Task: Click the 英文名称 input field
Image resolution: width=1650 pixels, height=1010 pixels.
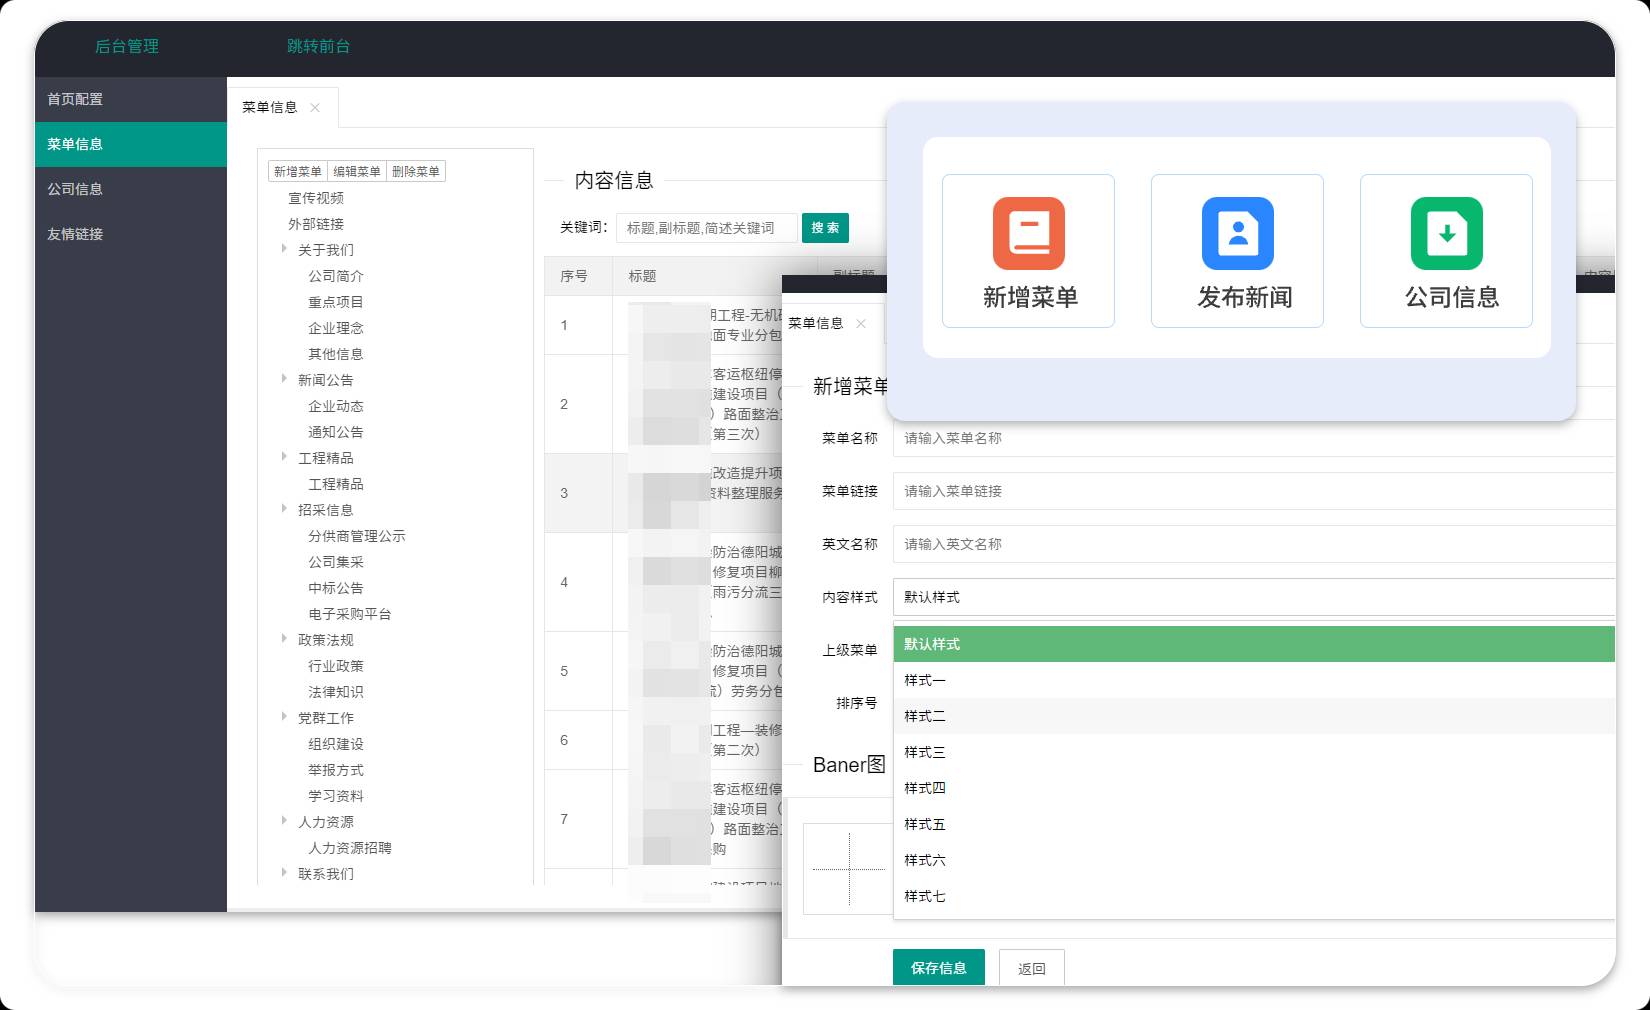Action: pos(1254,544)
